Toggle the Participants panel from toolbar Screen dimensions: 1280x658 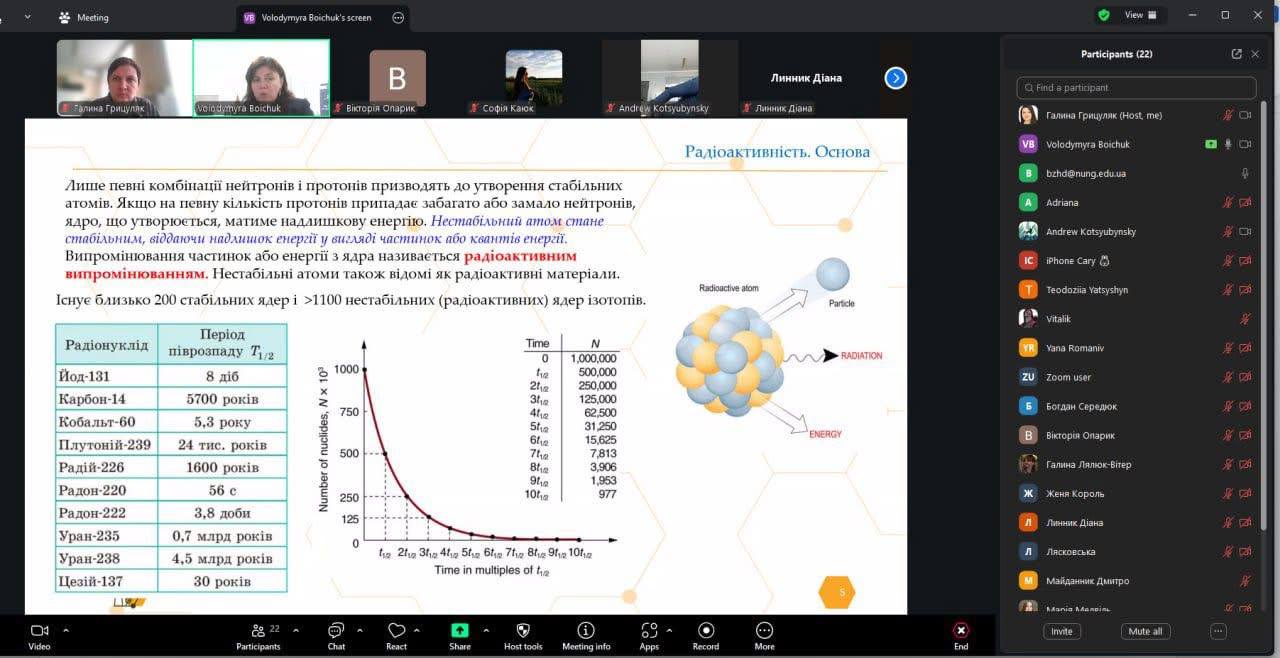click(x=258, y=631)
